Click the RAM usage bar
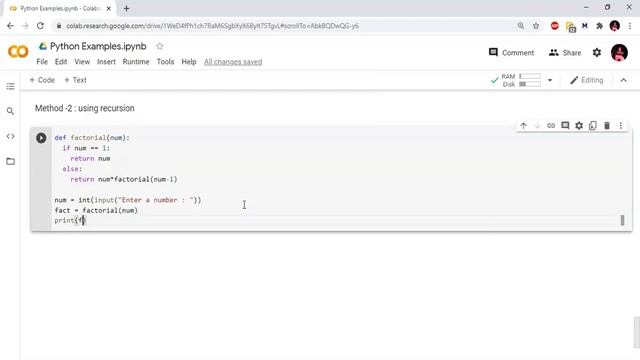Viewport: 640px width, 360px height. [530, 76]
